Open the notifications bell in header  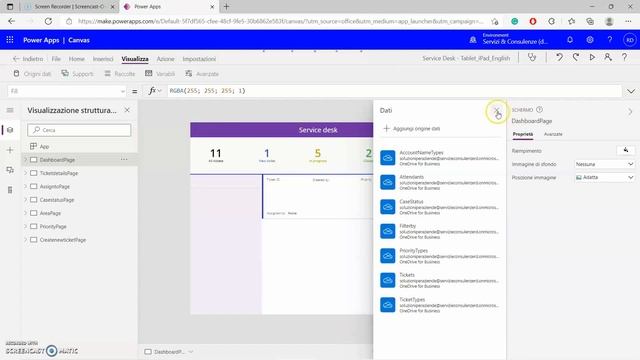point(570,40)
